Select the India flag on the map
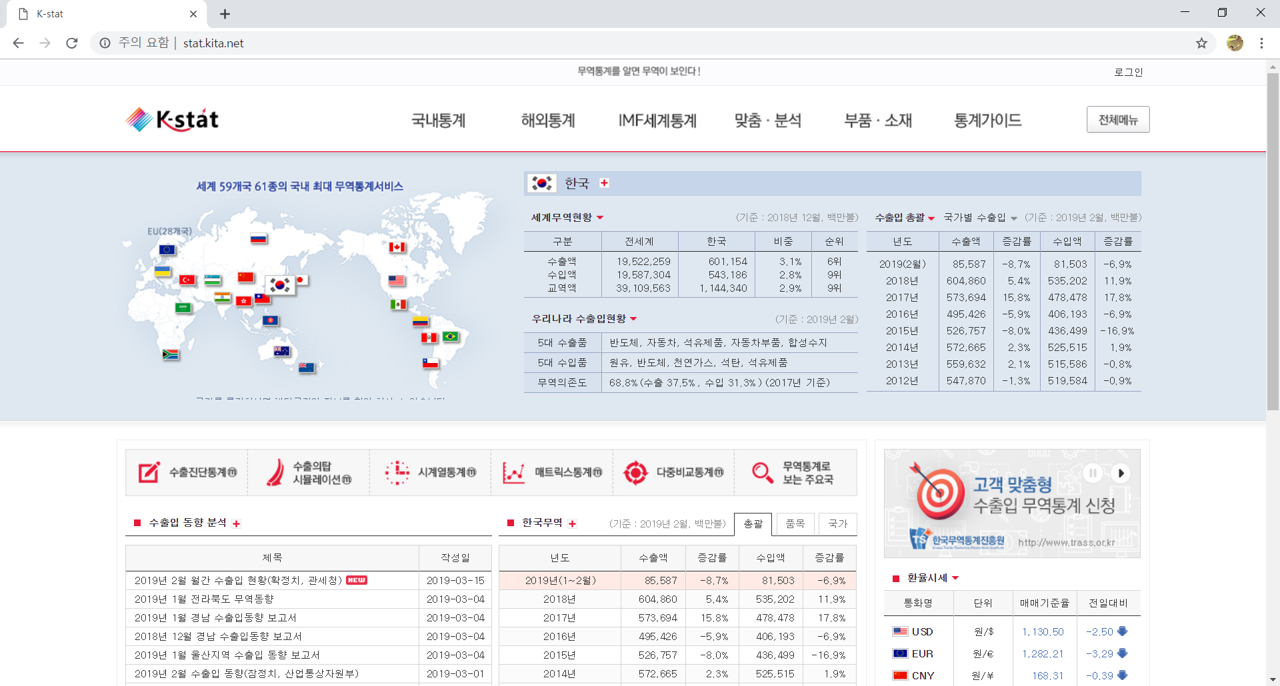 point(222,298)
